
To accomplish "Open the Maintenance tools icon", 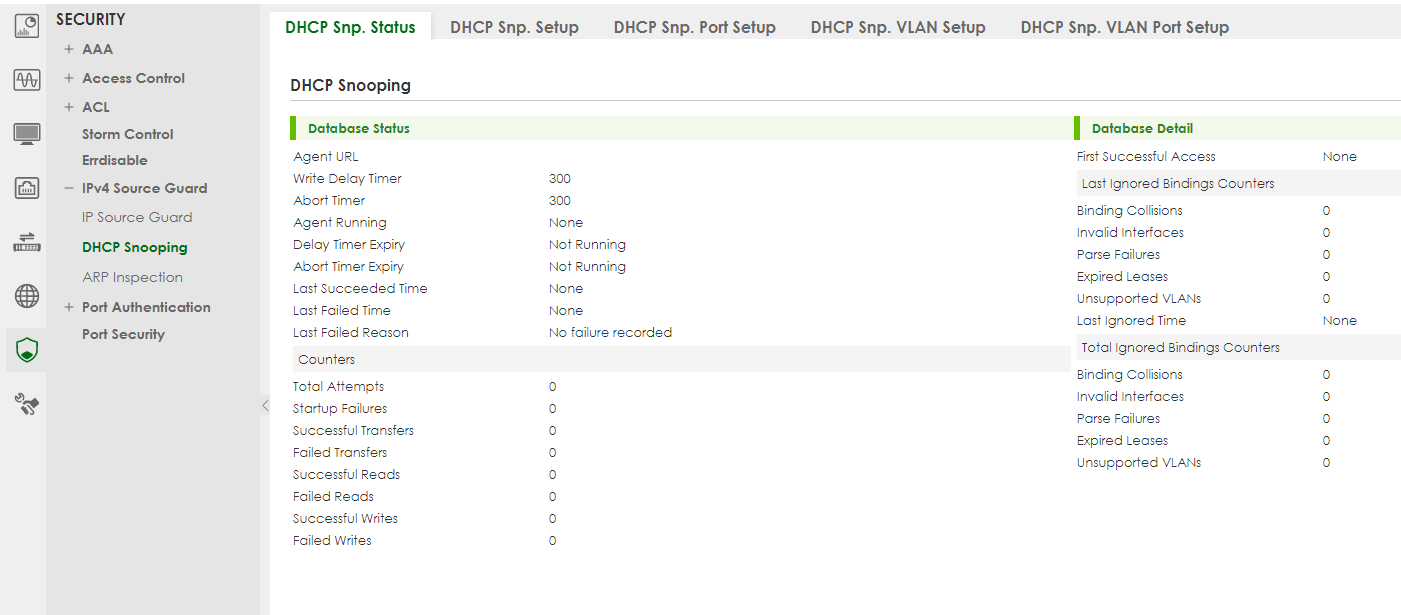I will [x=27, y=404].
